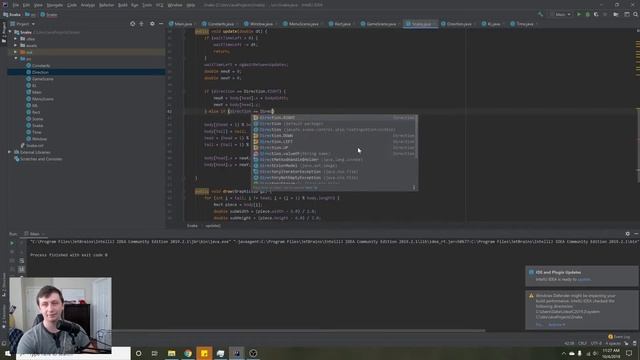640x360 pixels.
Task: Choose Direction.valueOf from autocomplete popup
Action: click(x=334, y=154)
